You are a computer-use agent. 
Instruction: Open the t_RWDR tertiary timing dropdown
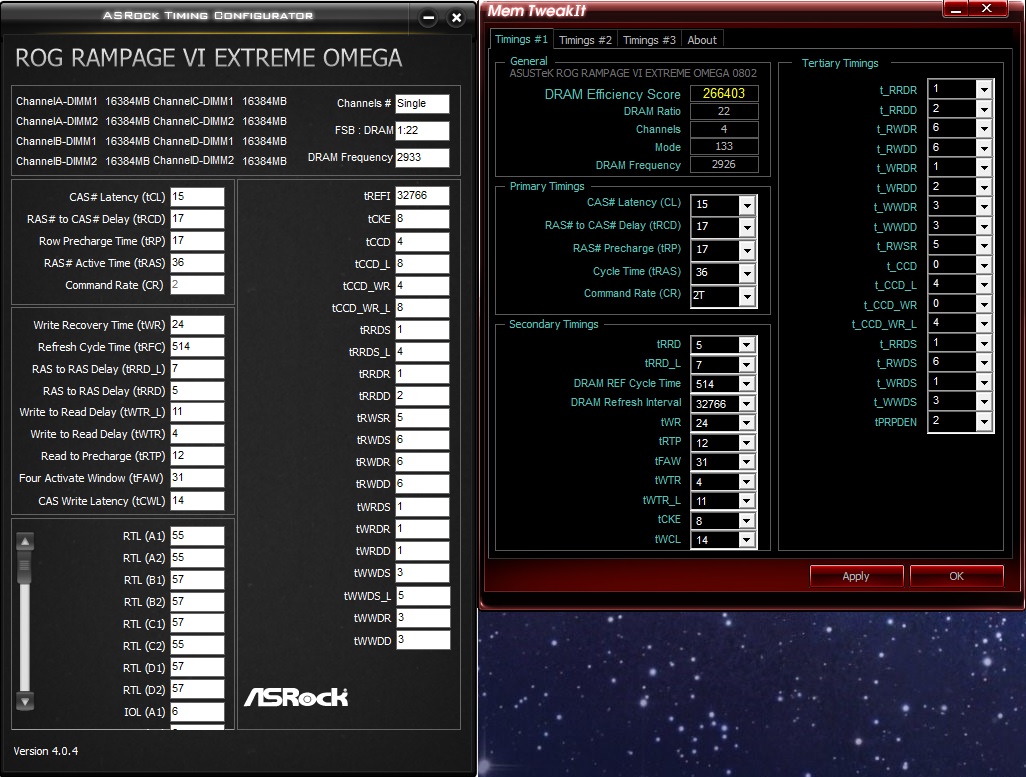pyautogui.click(x=984, y=128)
